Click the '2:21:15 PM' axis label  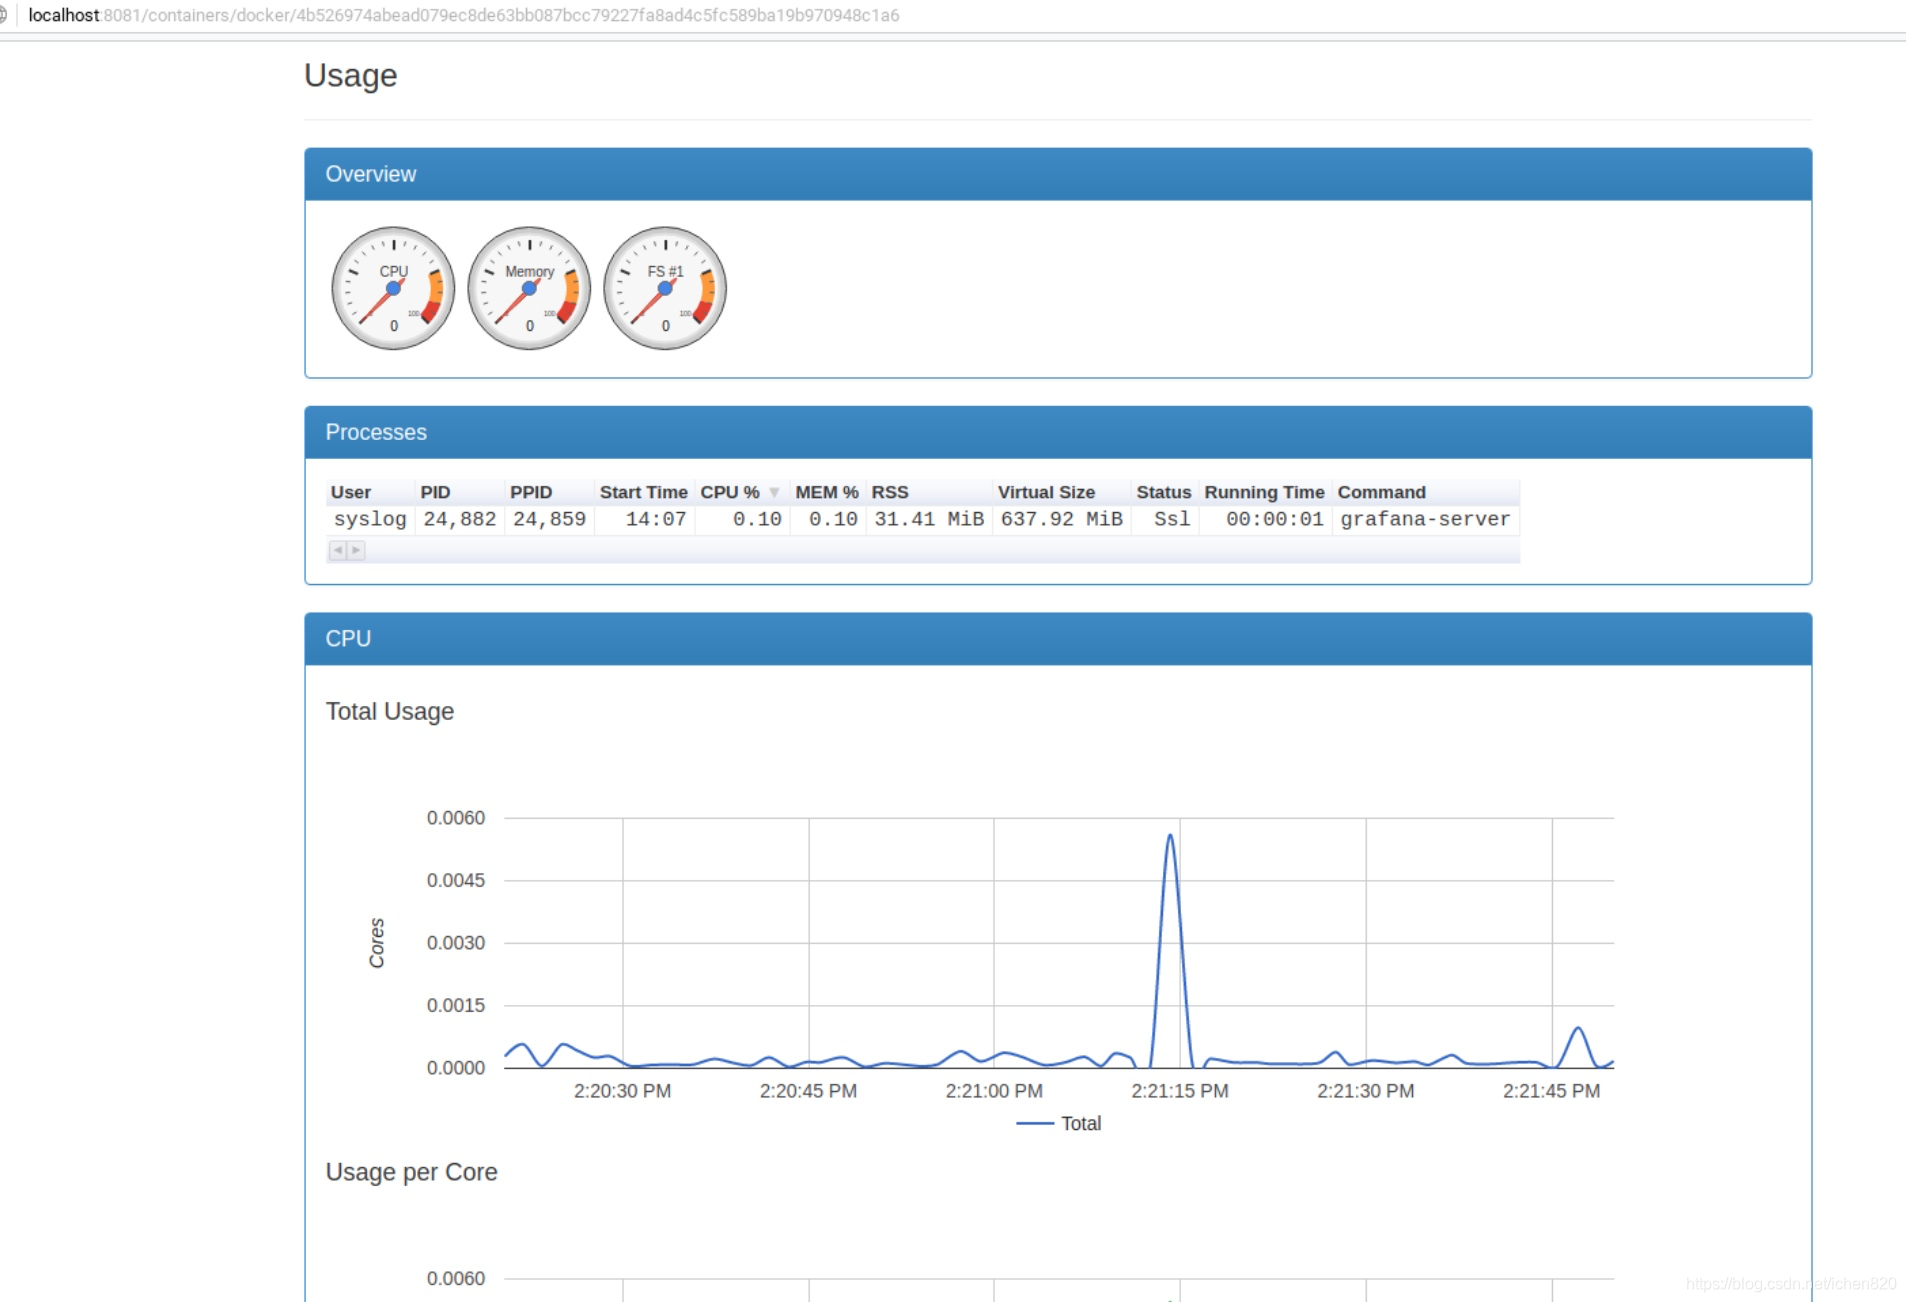[1180, 1091]
